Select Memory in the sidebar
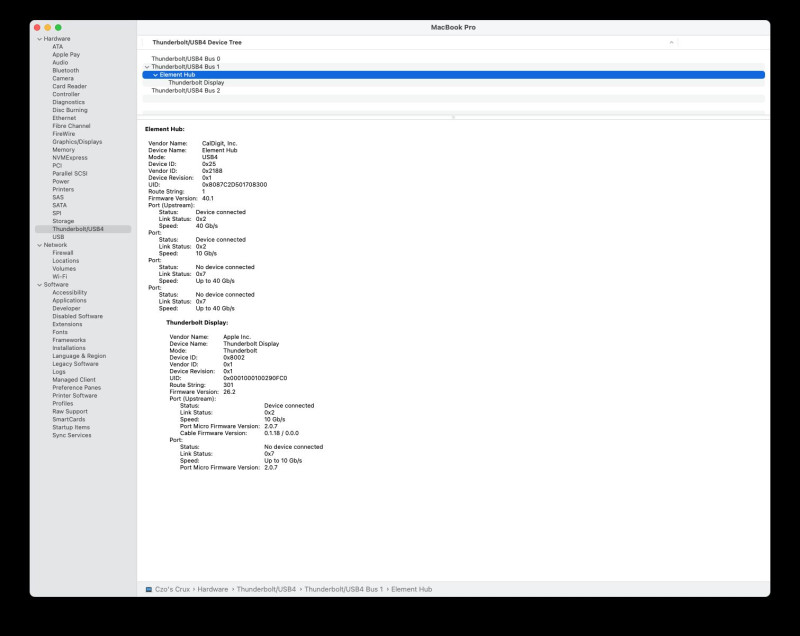The image size is (800, 636). (x=63, y=150)
